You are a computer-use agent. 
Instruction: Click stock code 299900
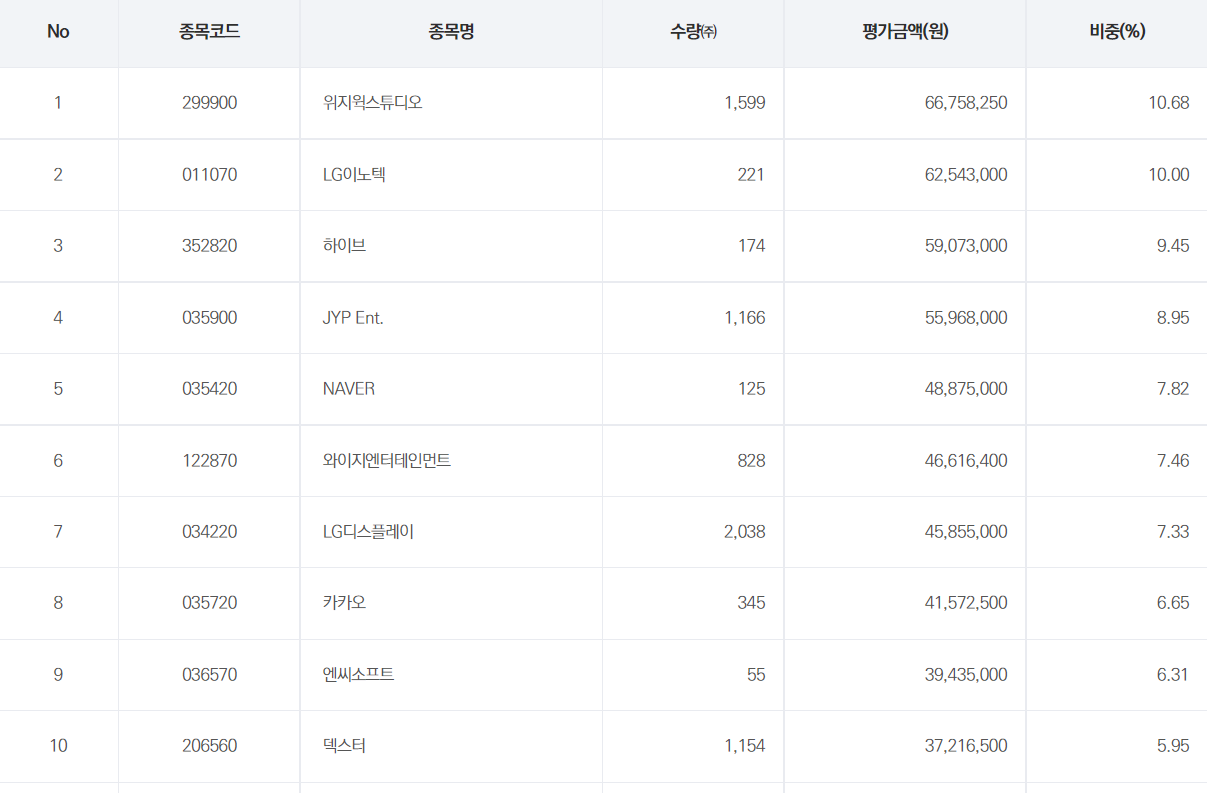pyautogui.click(x=209, y=103)
